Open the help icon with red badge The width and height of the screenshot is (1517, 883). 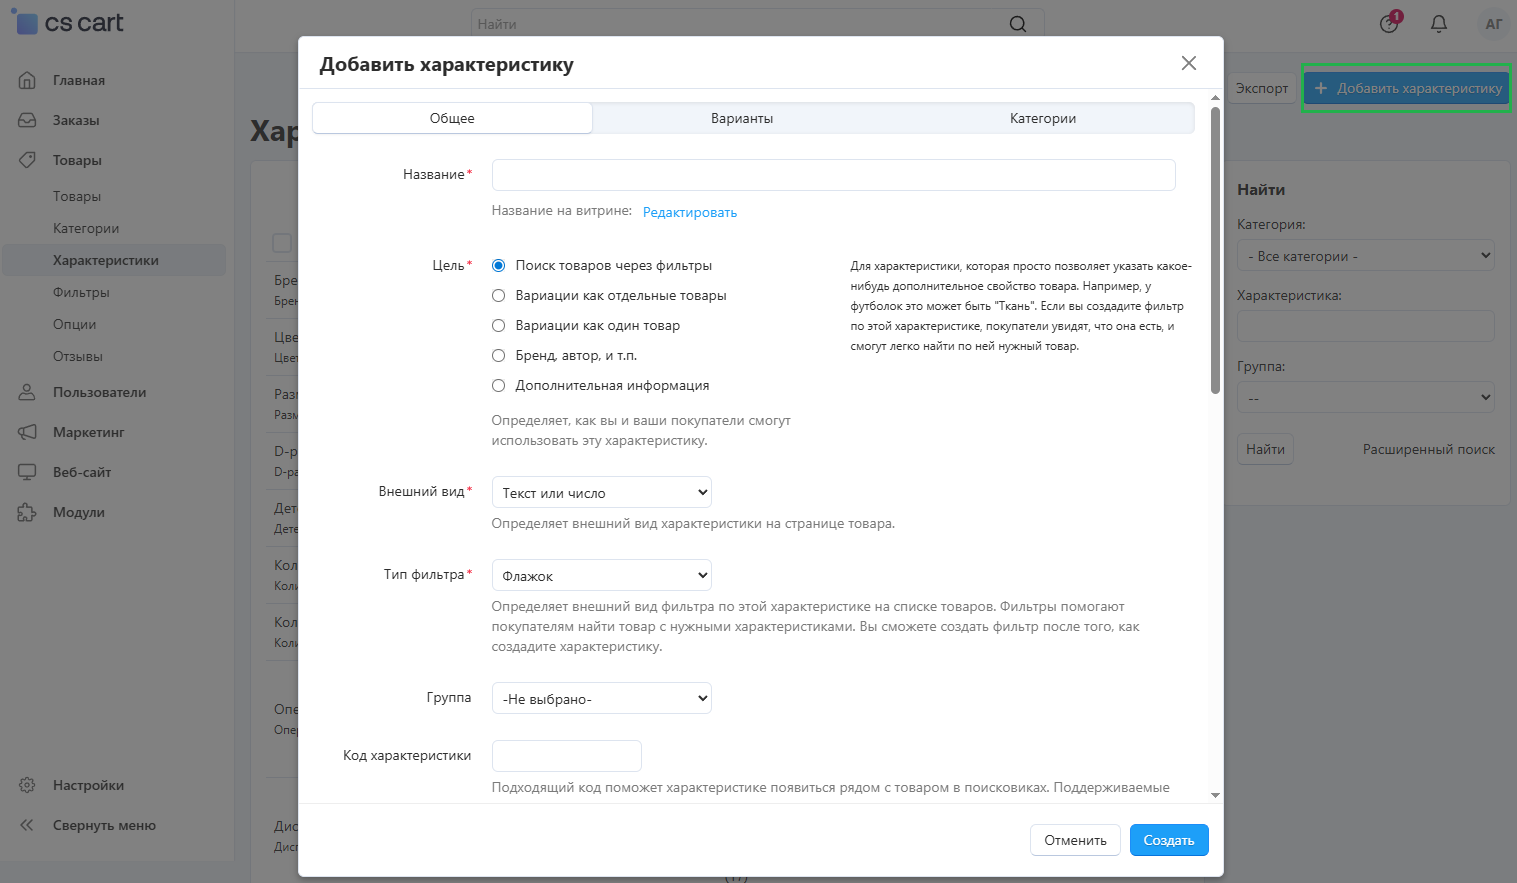1390,23
